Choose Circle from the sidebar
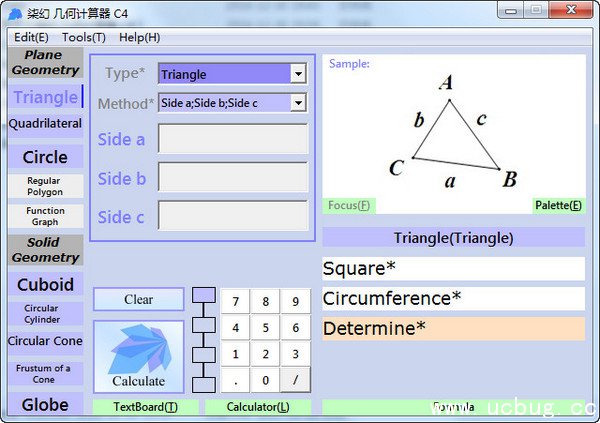Viewport: 600px width, 423px height. pos(46,157)
